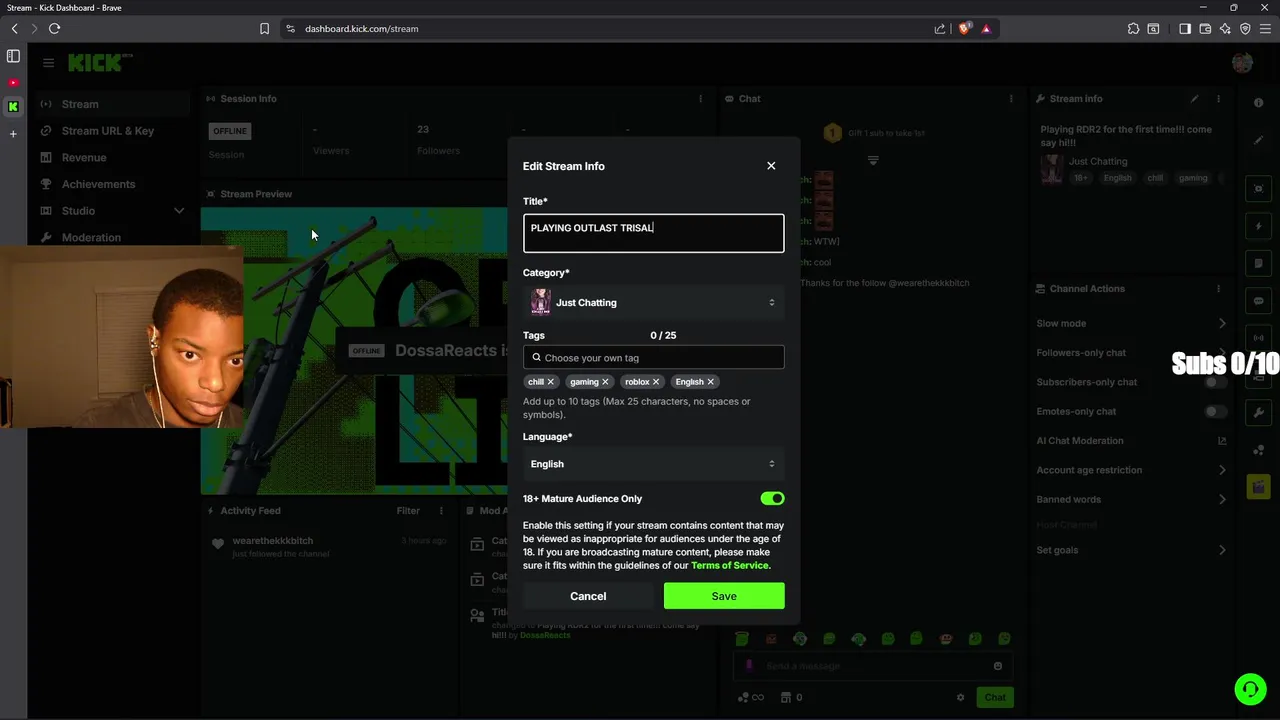Open AI Chat Moderation external link

[1221, 441]
